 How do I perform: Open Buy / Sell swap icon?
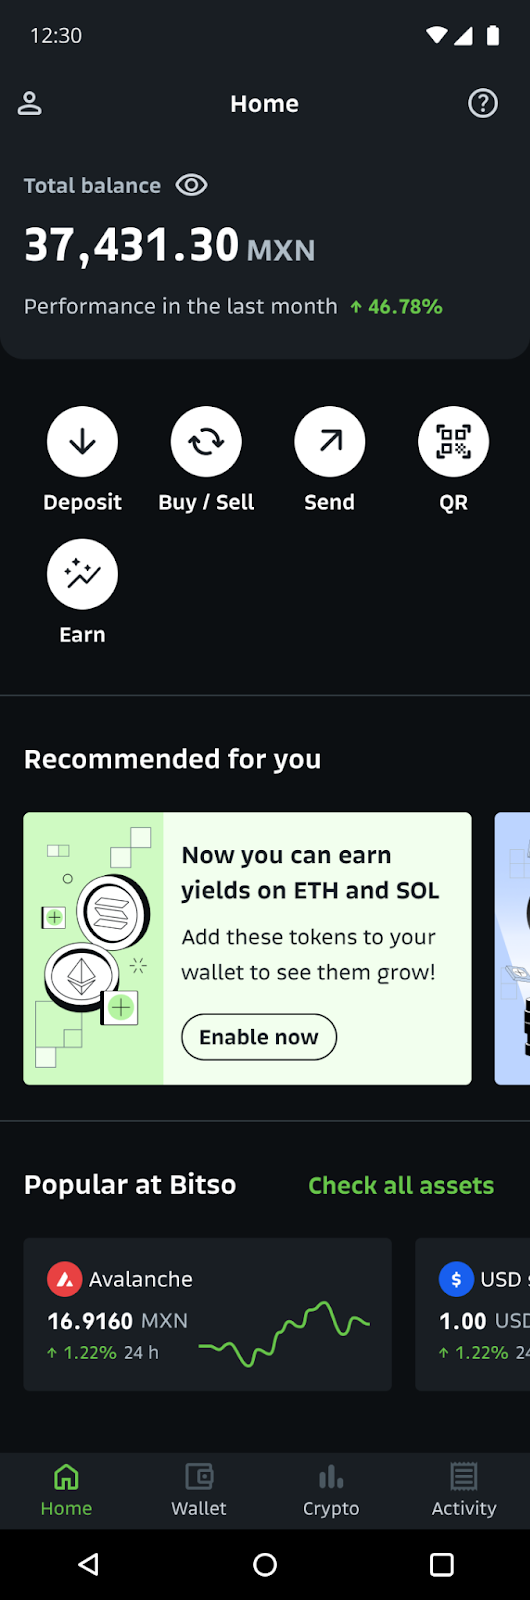pyautogui.click(x=206, y=441)
